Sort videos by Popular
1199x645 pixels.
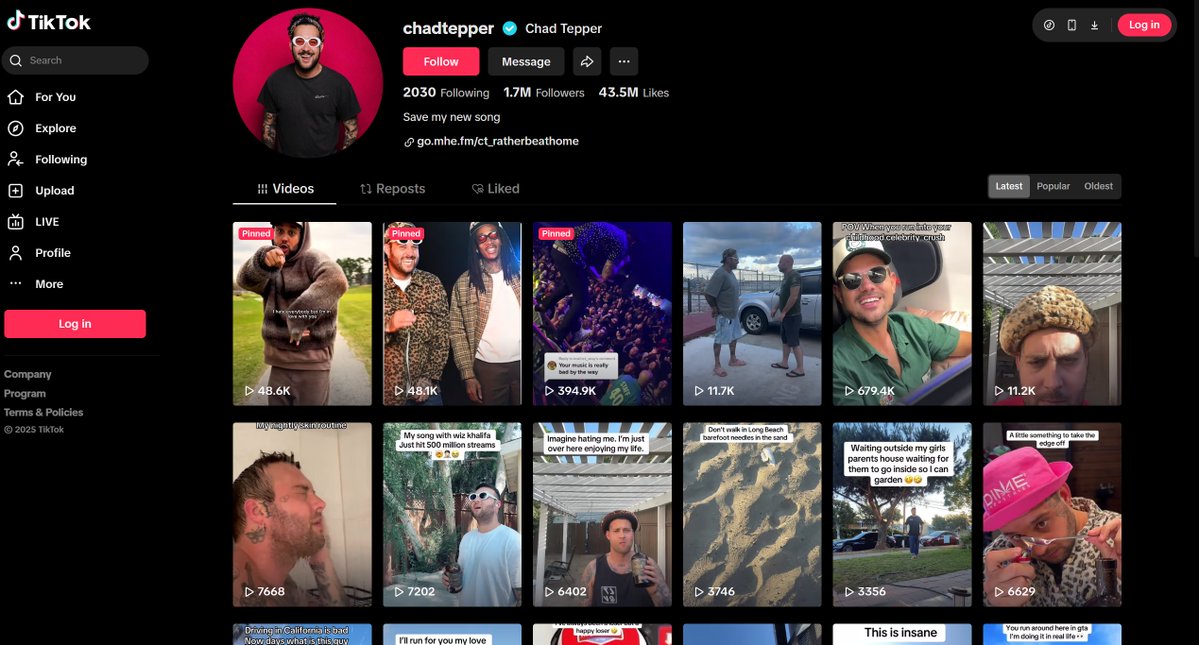[1053, 186]
